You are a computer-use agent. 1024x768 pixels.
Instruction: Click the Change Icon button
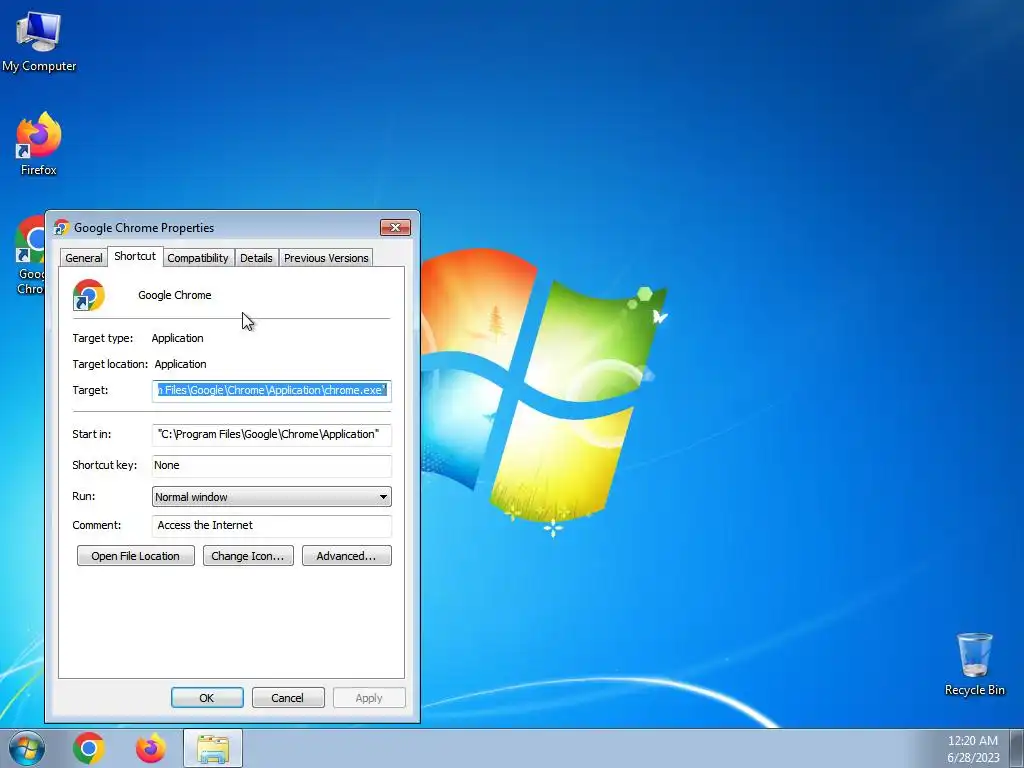pyautogui.click(x=248, y=556)
